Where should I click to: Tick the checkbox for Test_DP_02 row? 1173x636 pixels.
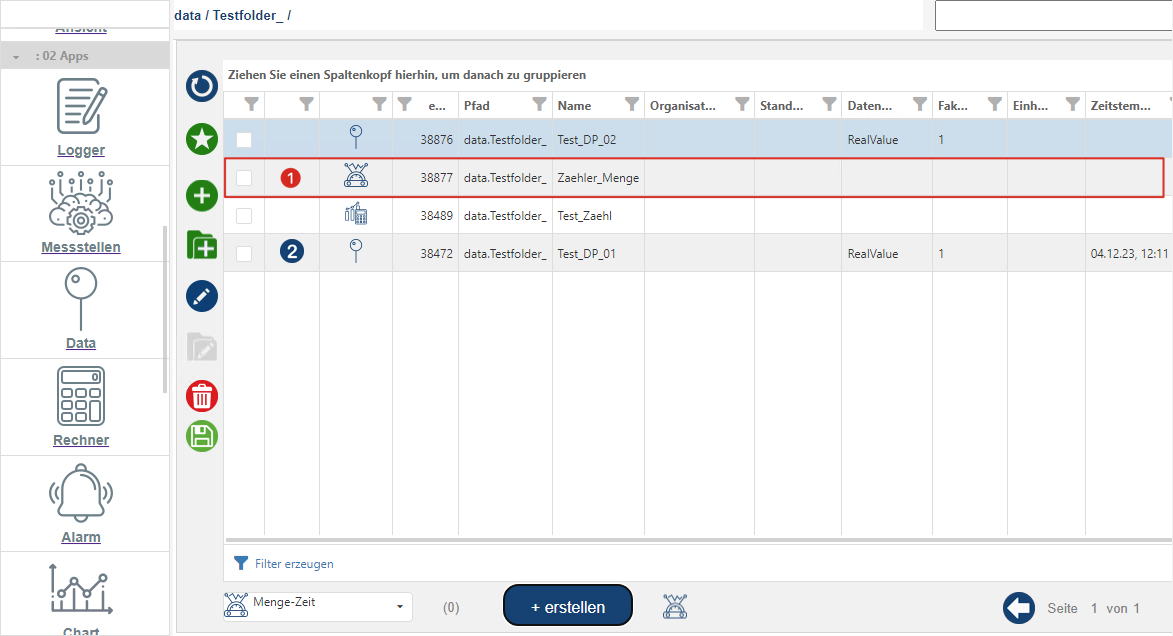pos(244,140)
